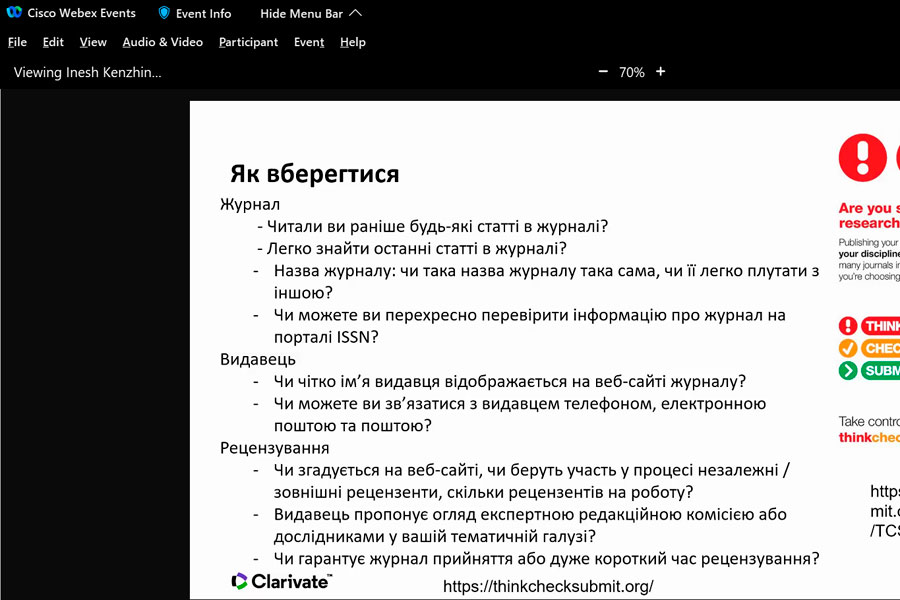
Task: Click the line Видавець пропонує огляд експертною
Action: click(530, 514)
